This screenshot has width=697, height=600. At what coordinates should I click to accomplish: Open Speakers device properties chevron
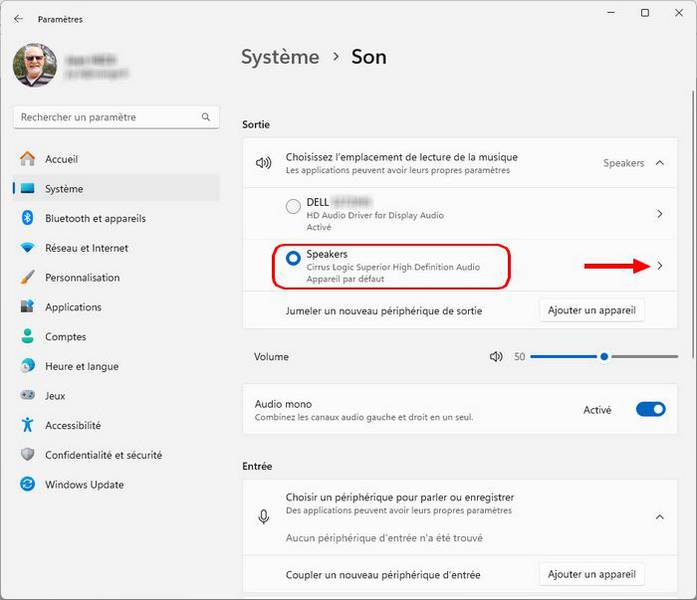tap(660, 266)
